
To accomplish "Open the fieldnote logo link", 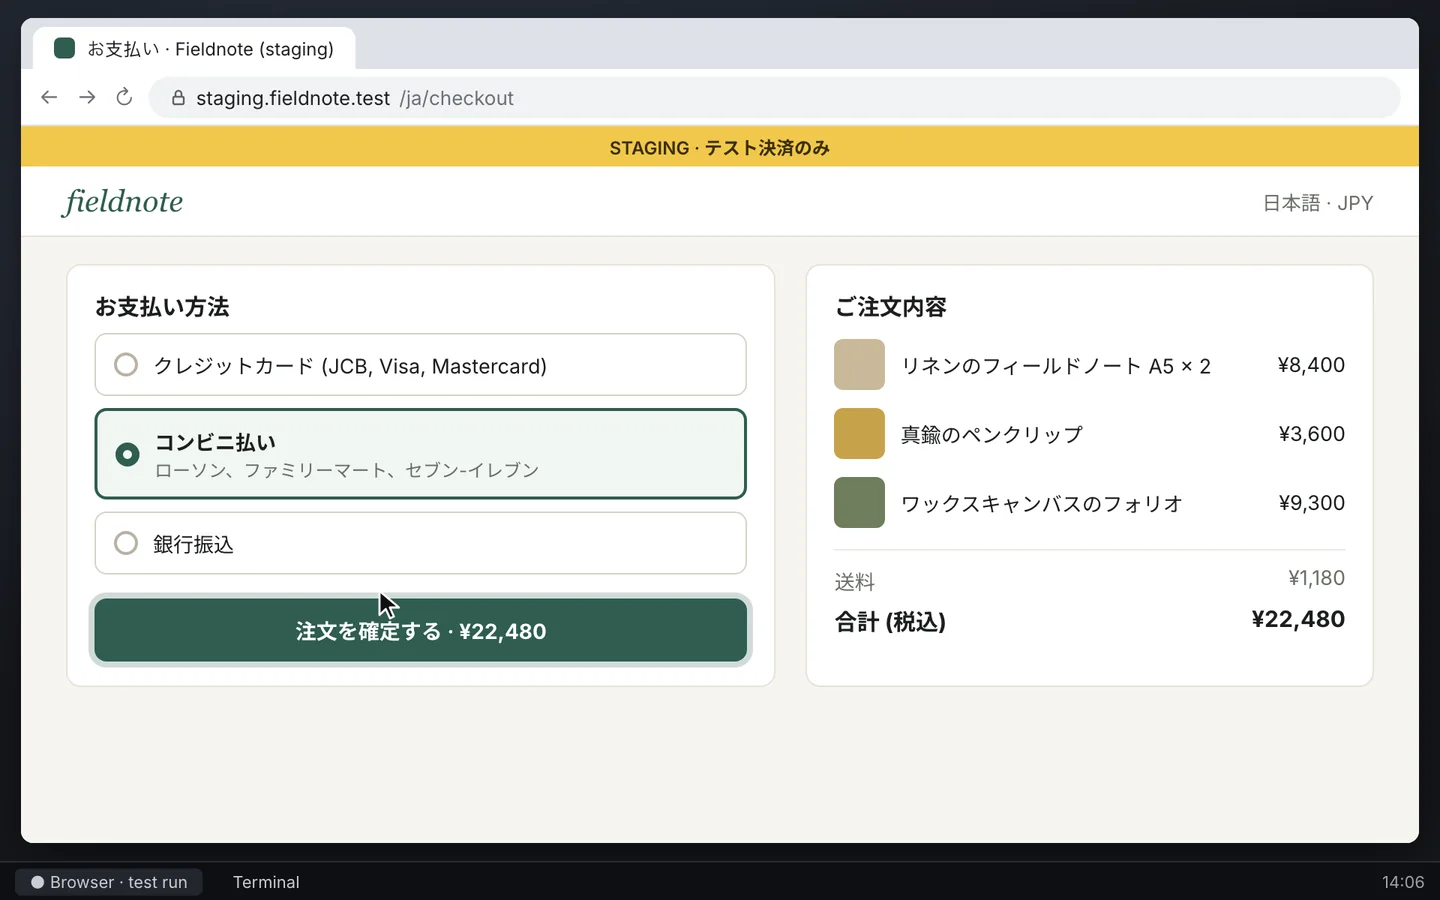I will [123, 201].
